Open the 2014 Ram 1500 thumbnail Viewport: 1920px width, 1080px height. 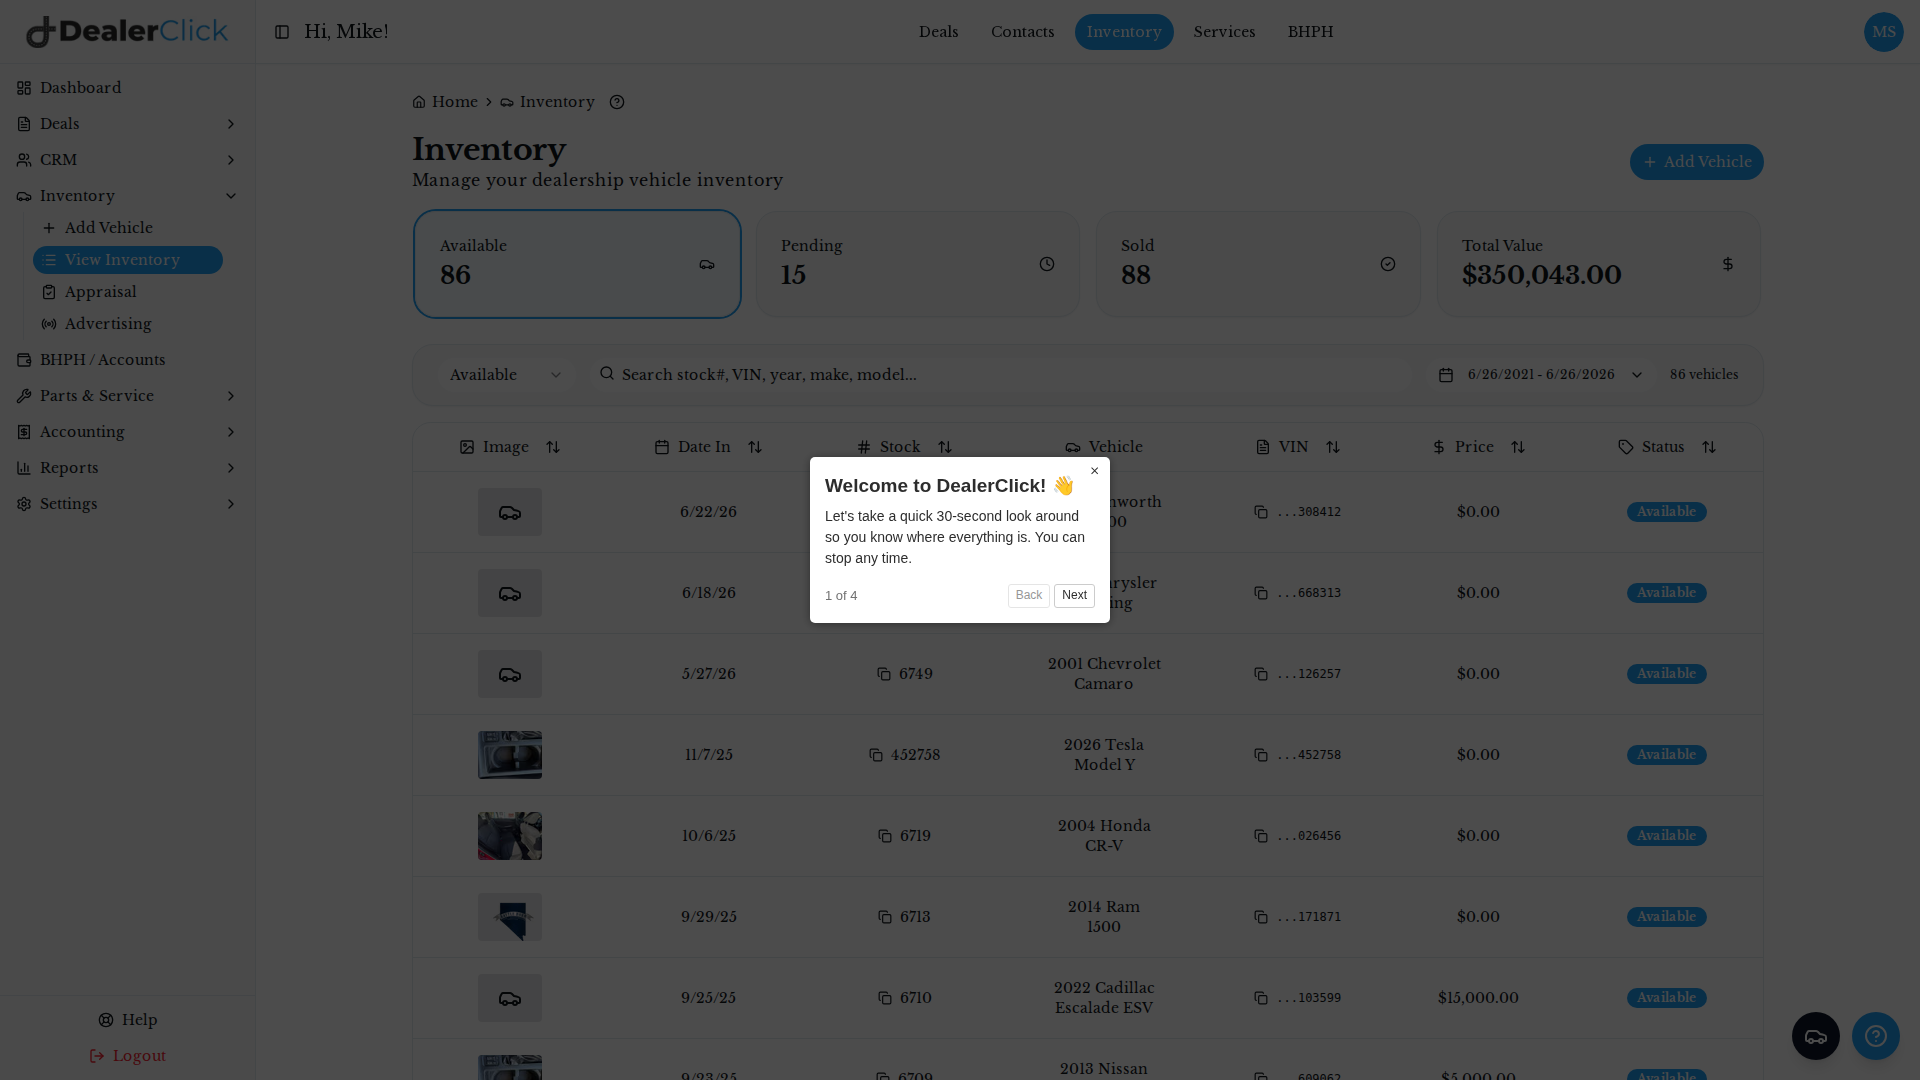pyautogui.click(x=510, y=917)
